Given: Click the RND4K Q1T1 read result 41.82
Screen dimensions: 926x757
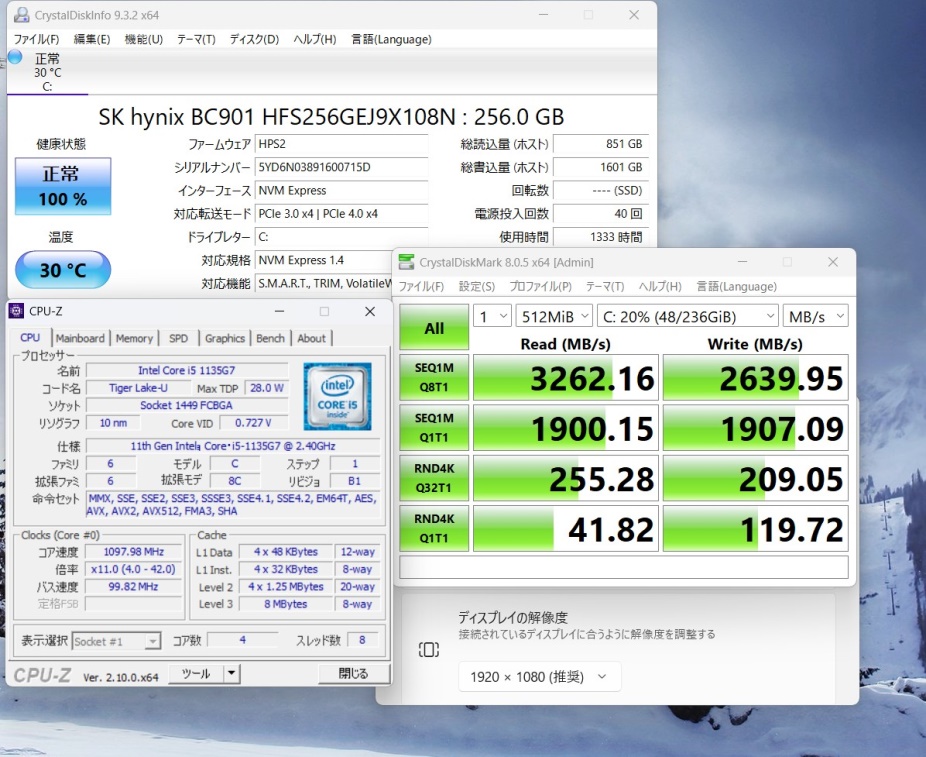Looking at the screenshot, I should [x=566, y=528].
